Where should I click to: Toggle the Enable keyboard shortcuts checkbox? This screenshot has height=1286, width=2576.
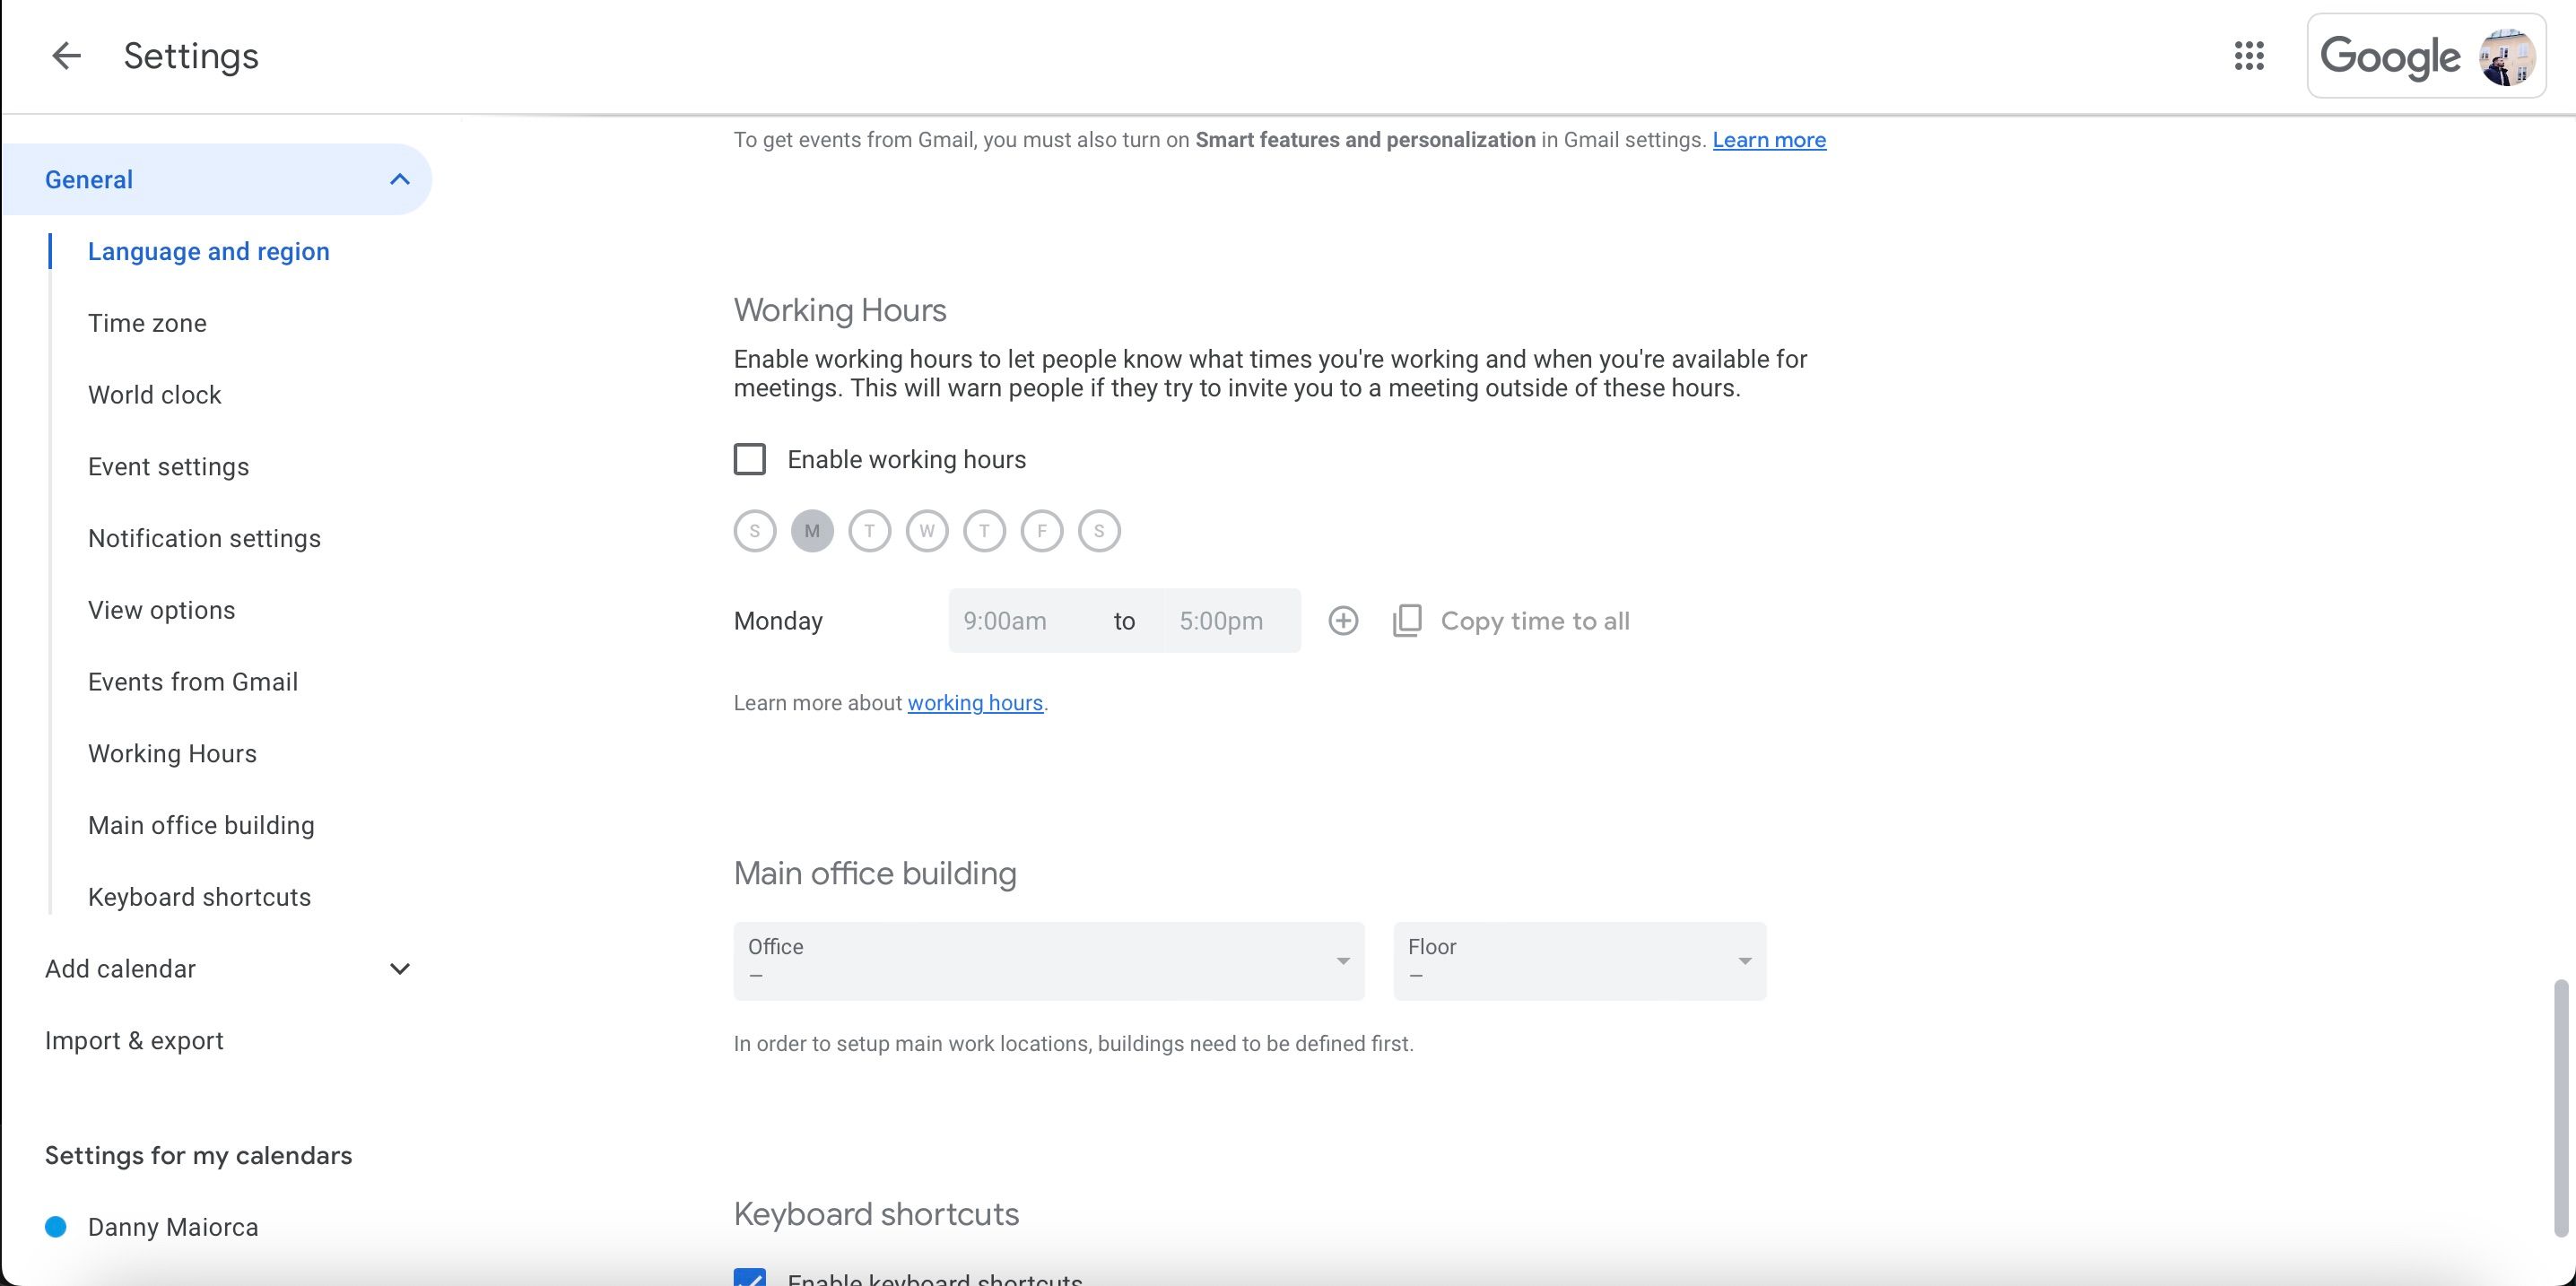coord(750,1278)
